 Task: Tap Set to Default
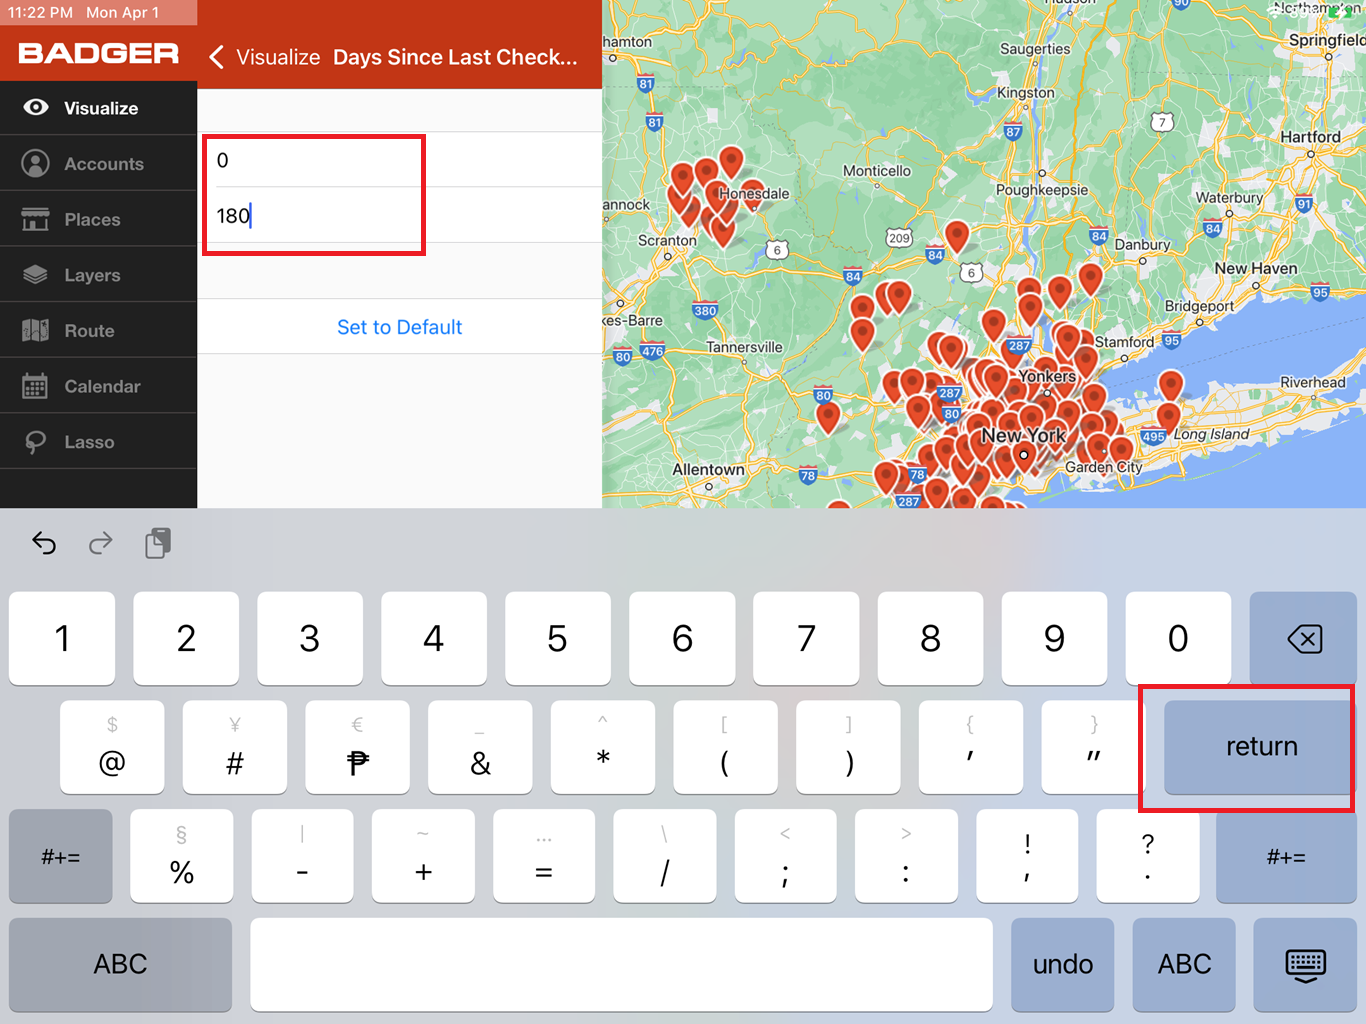399,327
